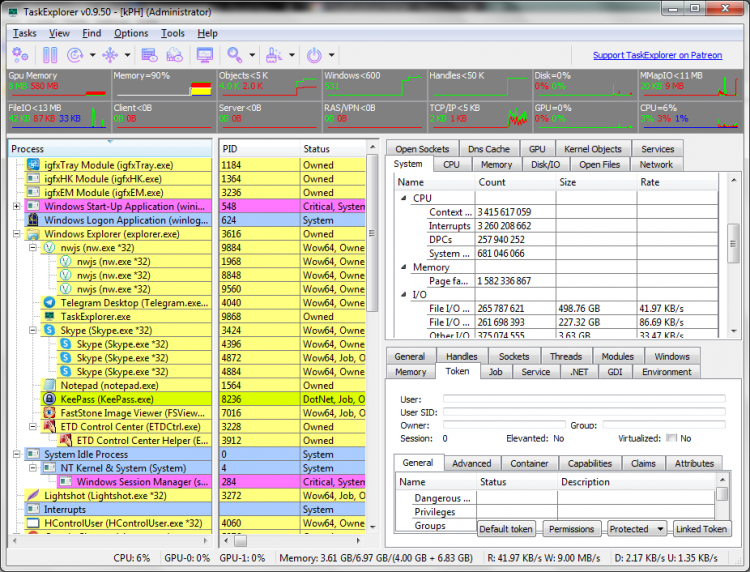
Task: Click the Permissions button
Action: (572, 529)
